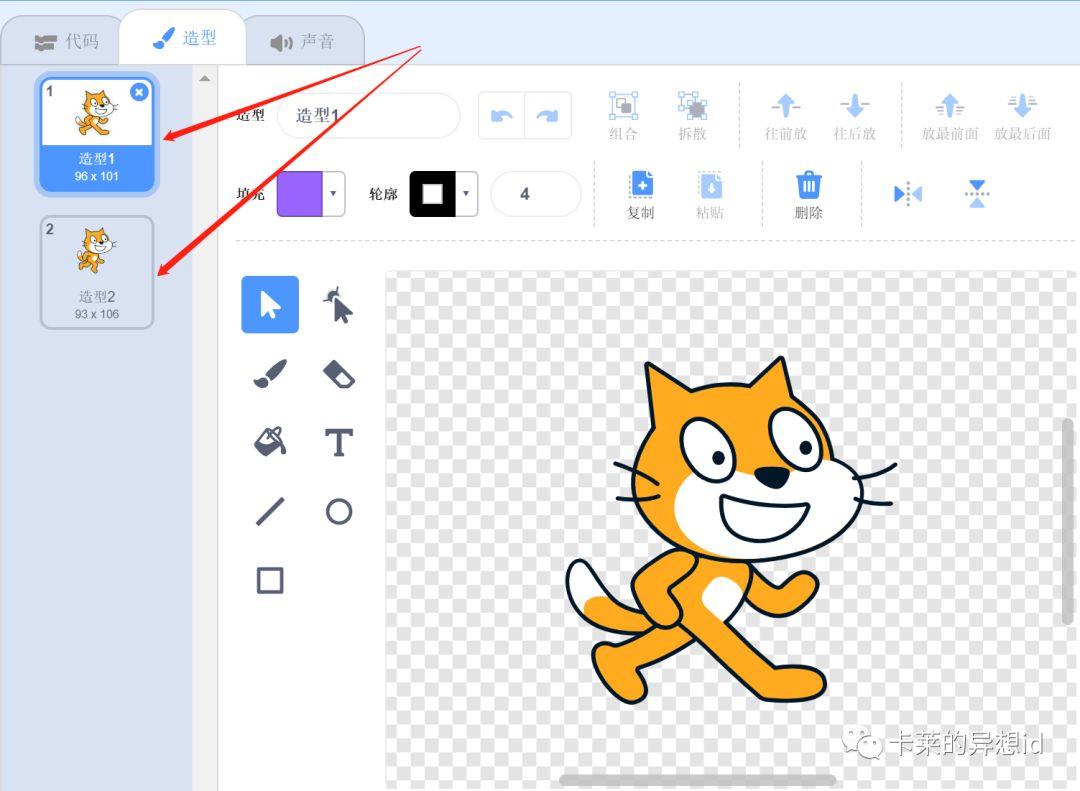This screenshot has width=1080, height=791.
Task: Open the outline color dropdown arrow
Action: tap(466, 194)
